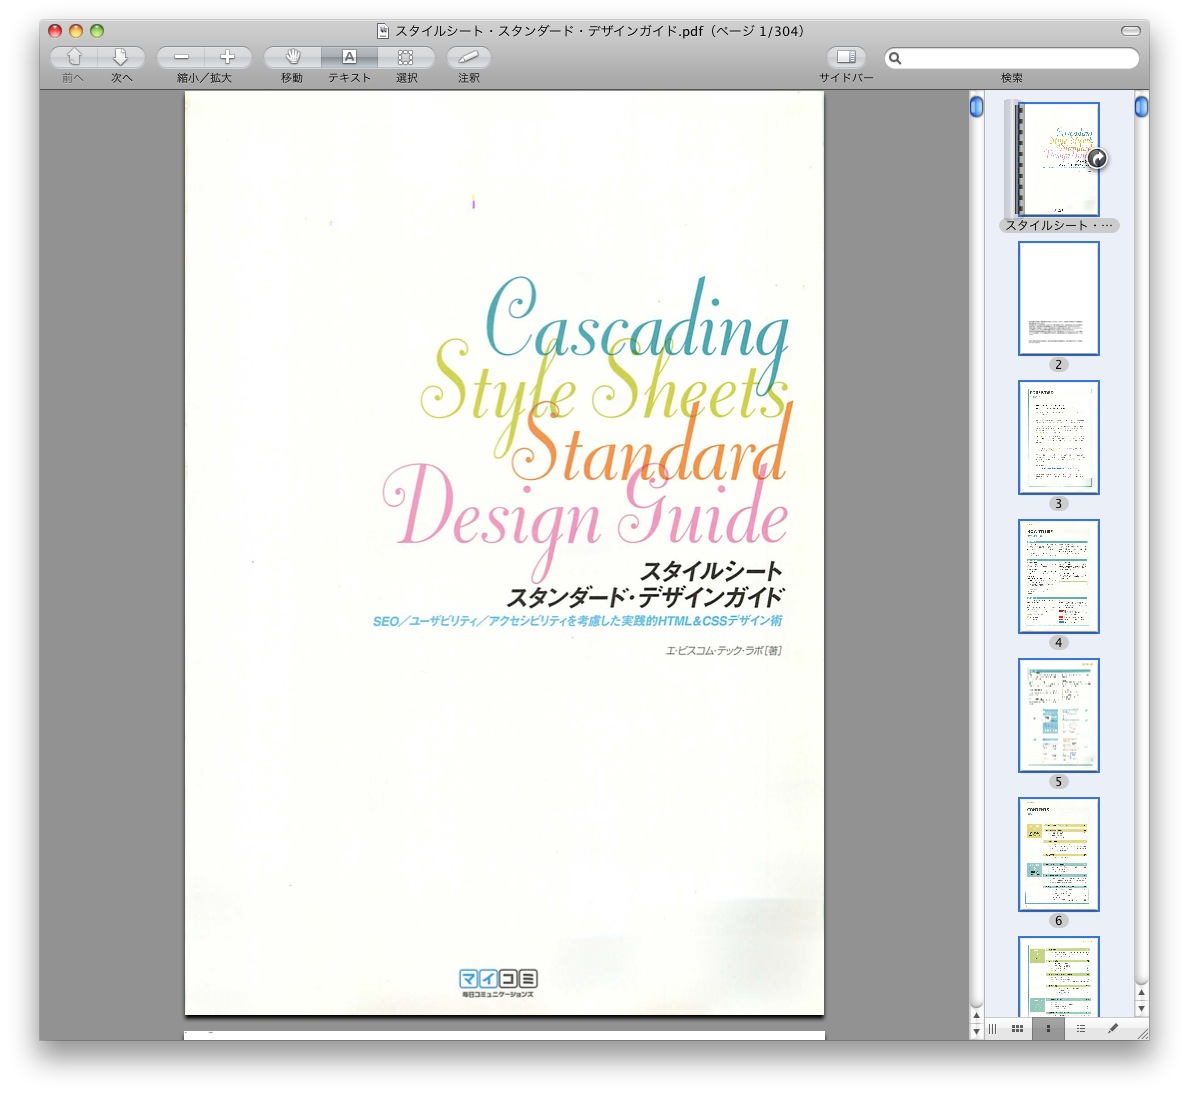Select the Text (テキスト) tool

(x=349, y=58)
